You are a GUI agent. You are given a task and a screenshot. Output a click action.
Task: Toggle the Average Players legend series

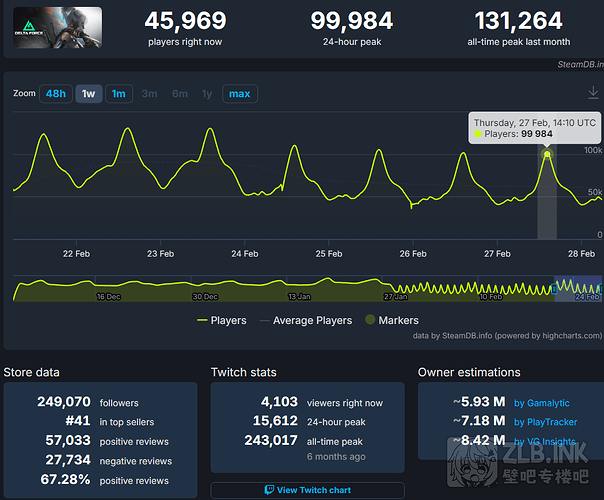point(305,320)
